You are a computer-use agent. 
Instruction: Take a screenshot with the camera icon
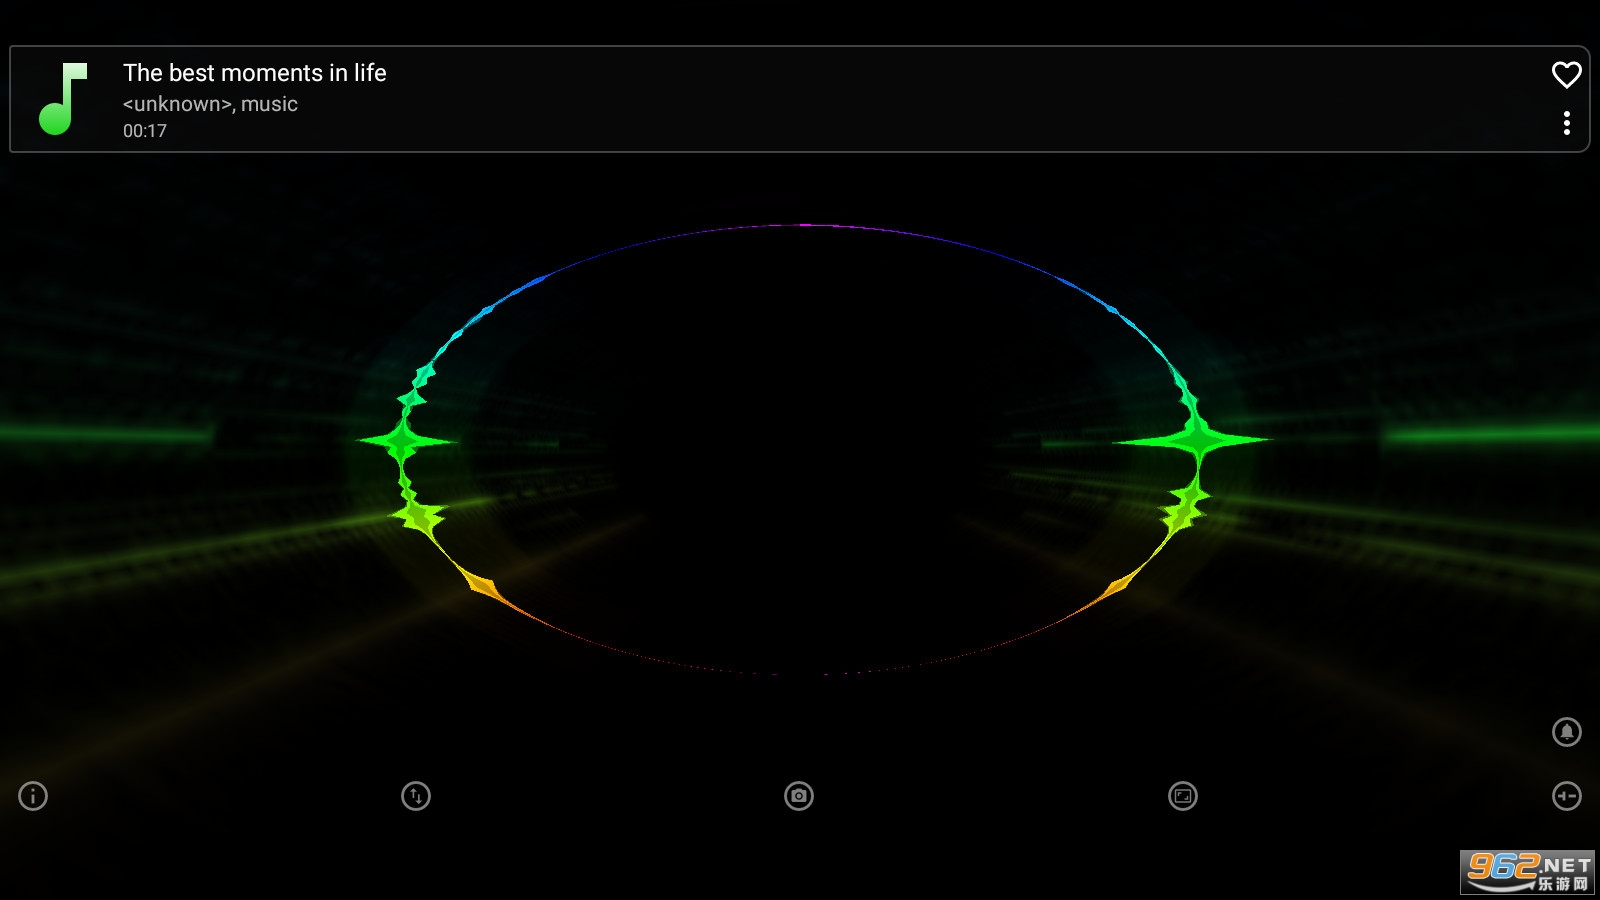pyautogui.click(x=799, y=796)
